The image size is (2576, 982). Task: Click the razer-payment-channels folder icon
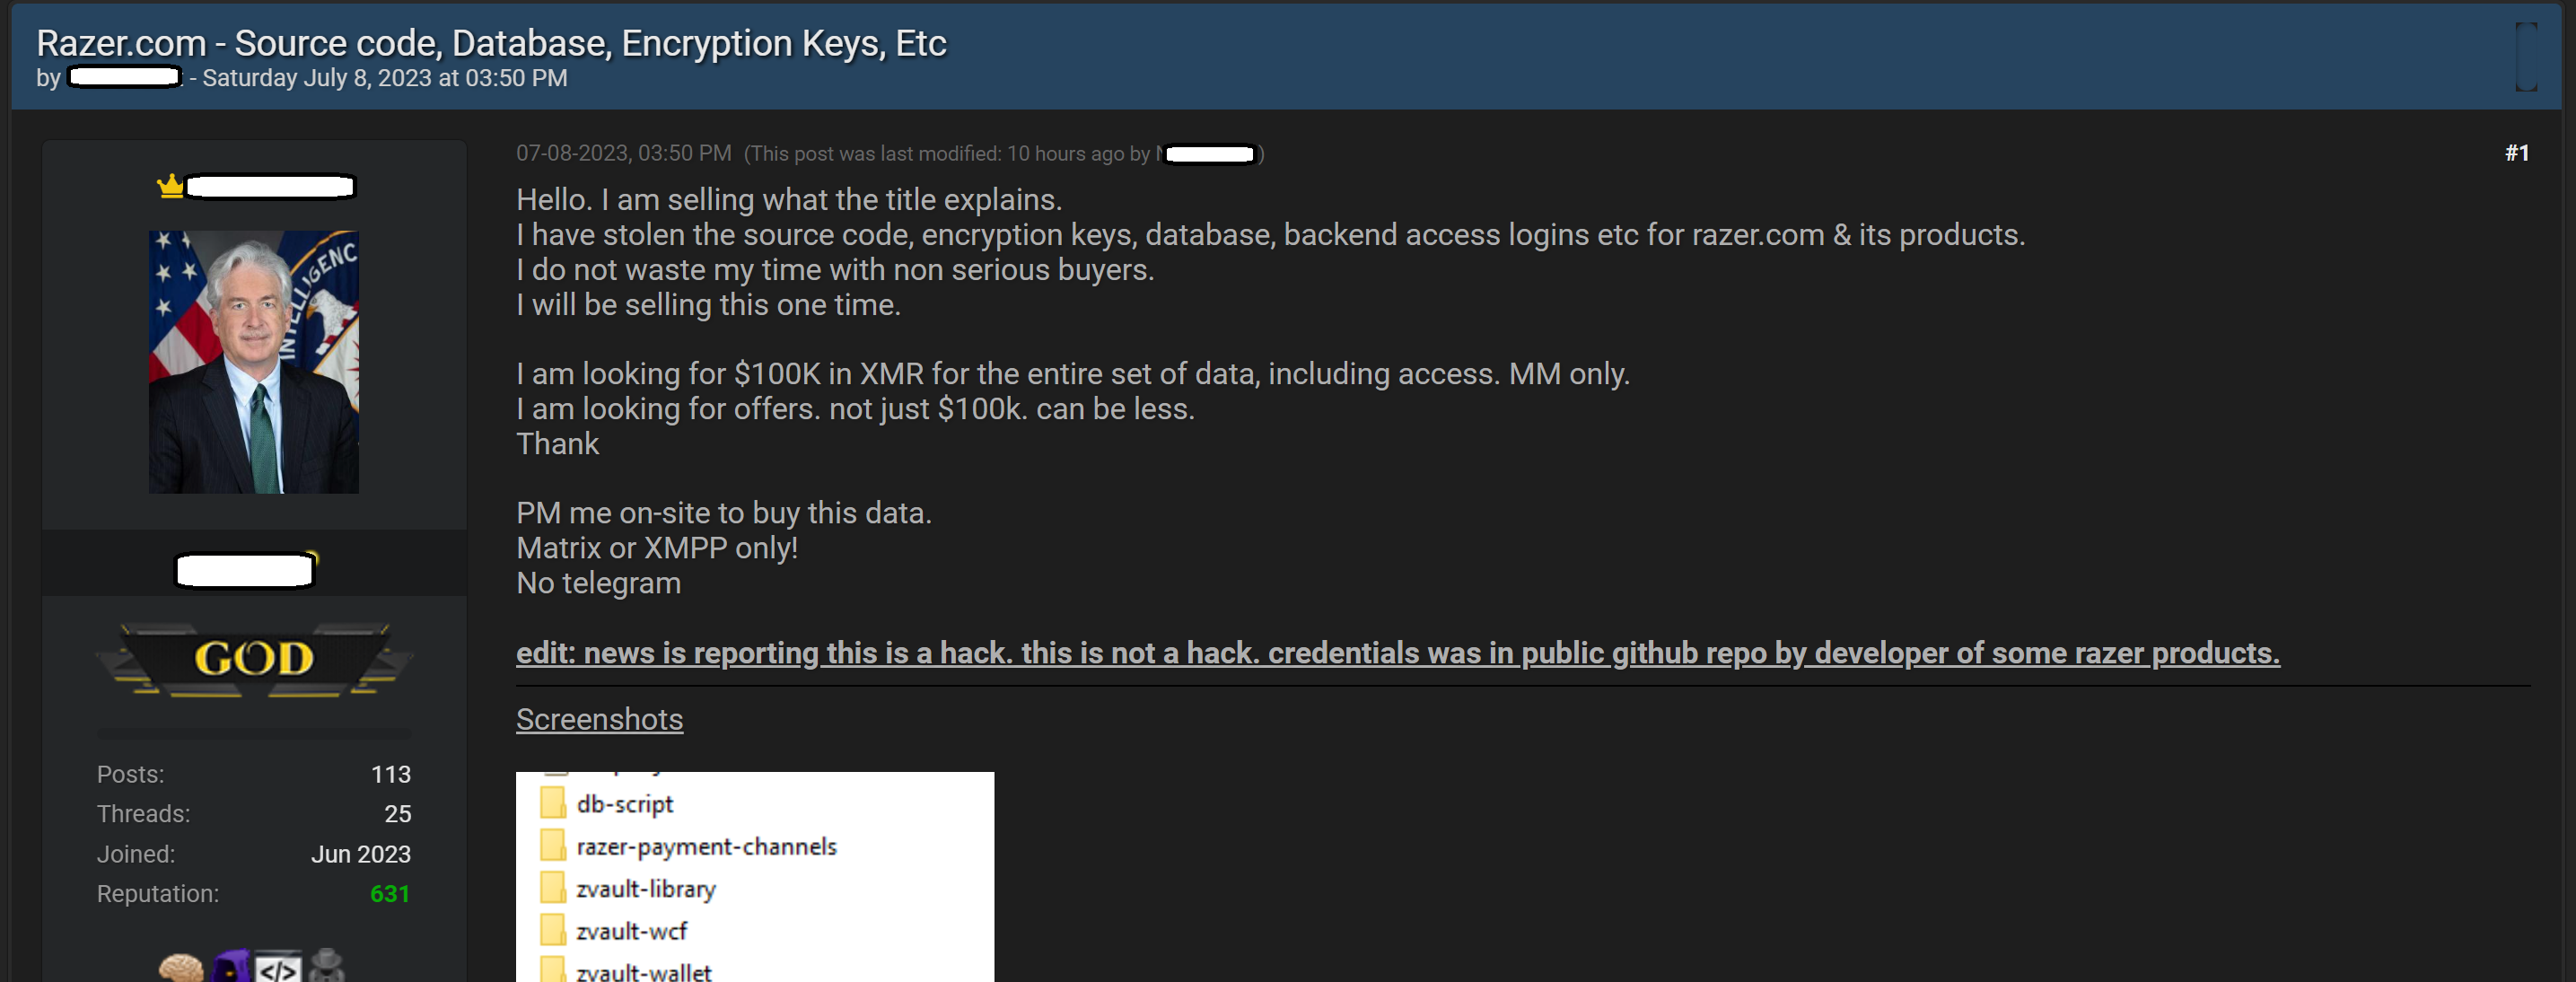point(552,846)
